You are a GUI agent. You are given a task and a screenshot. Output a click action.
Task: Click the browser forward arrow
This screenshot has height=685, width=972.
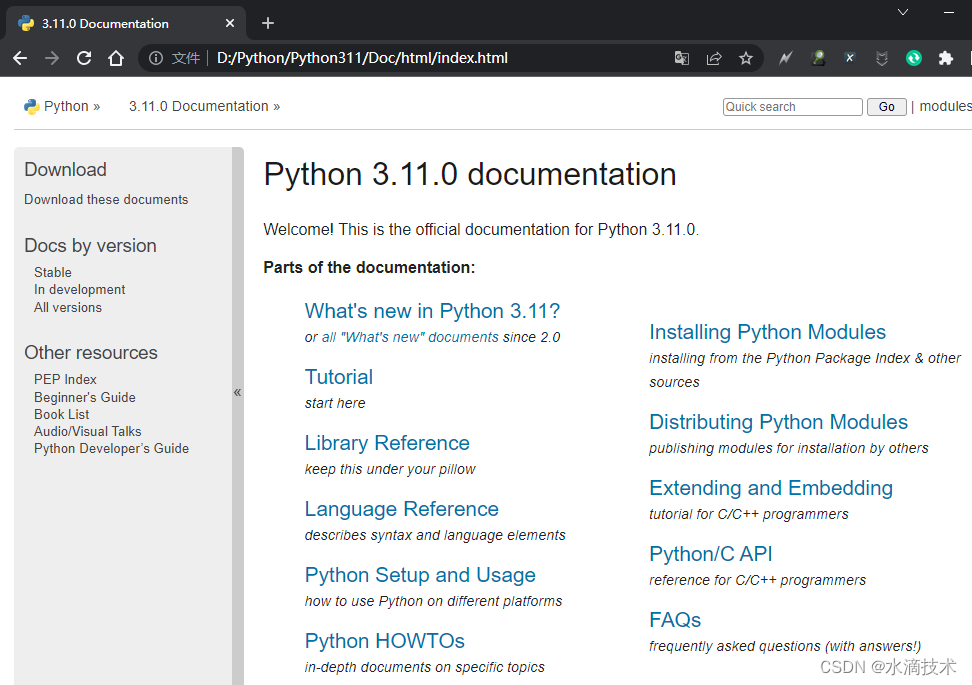click(52, 58)
